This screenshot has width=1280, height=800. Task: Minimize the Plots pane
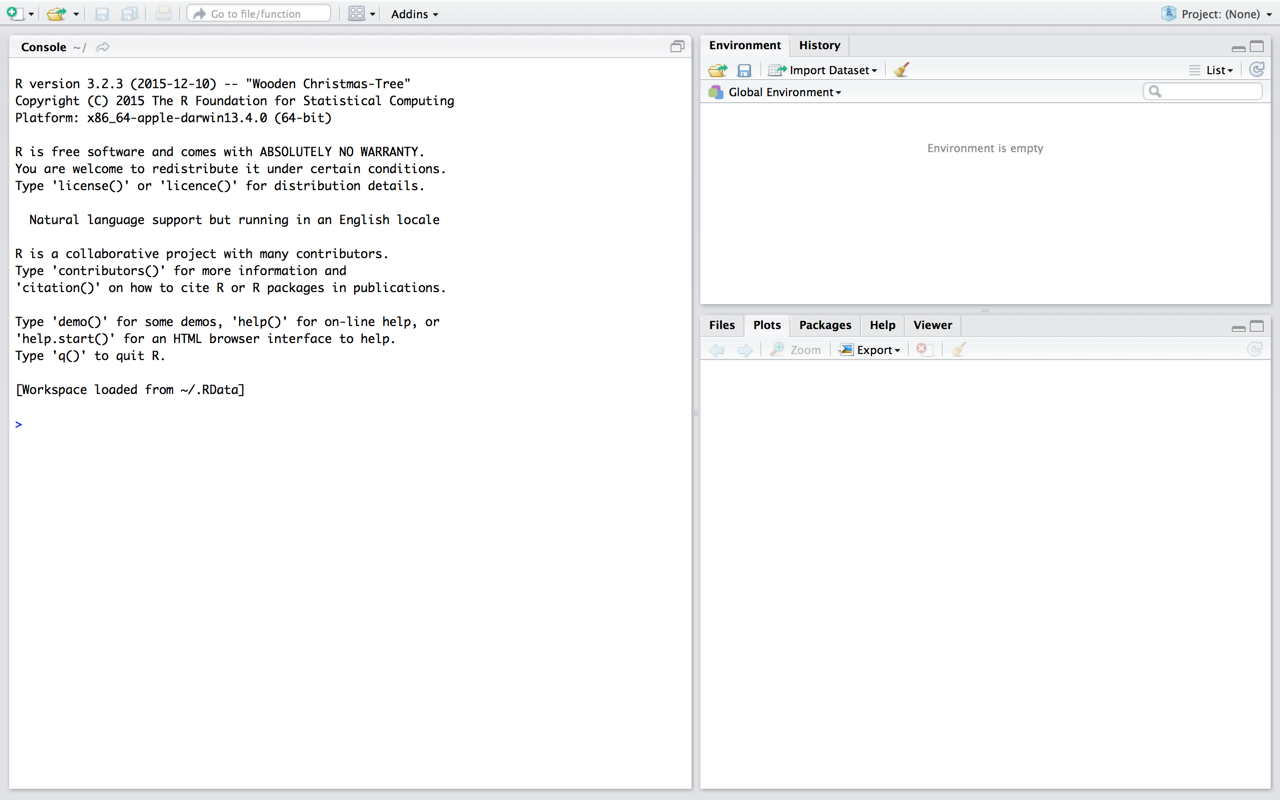[1238, 327]
